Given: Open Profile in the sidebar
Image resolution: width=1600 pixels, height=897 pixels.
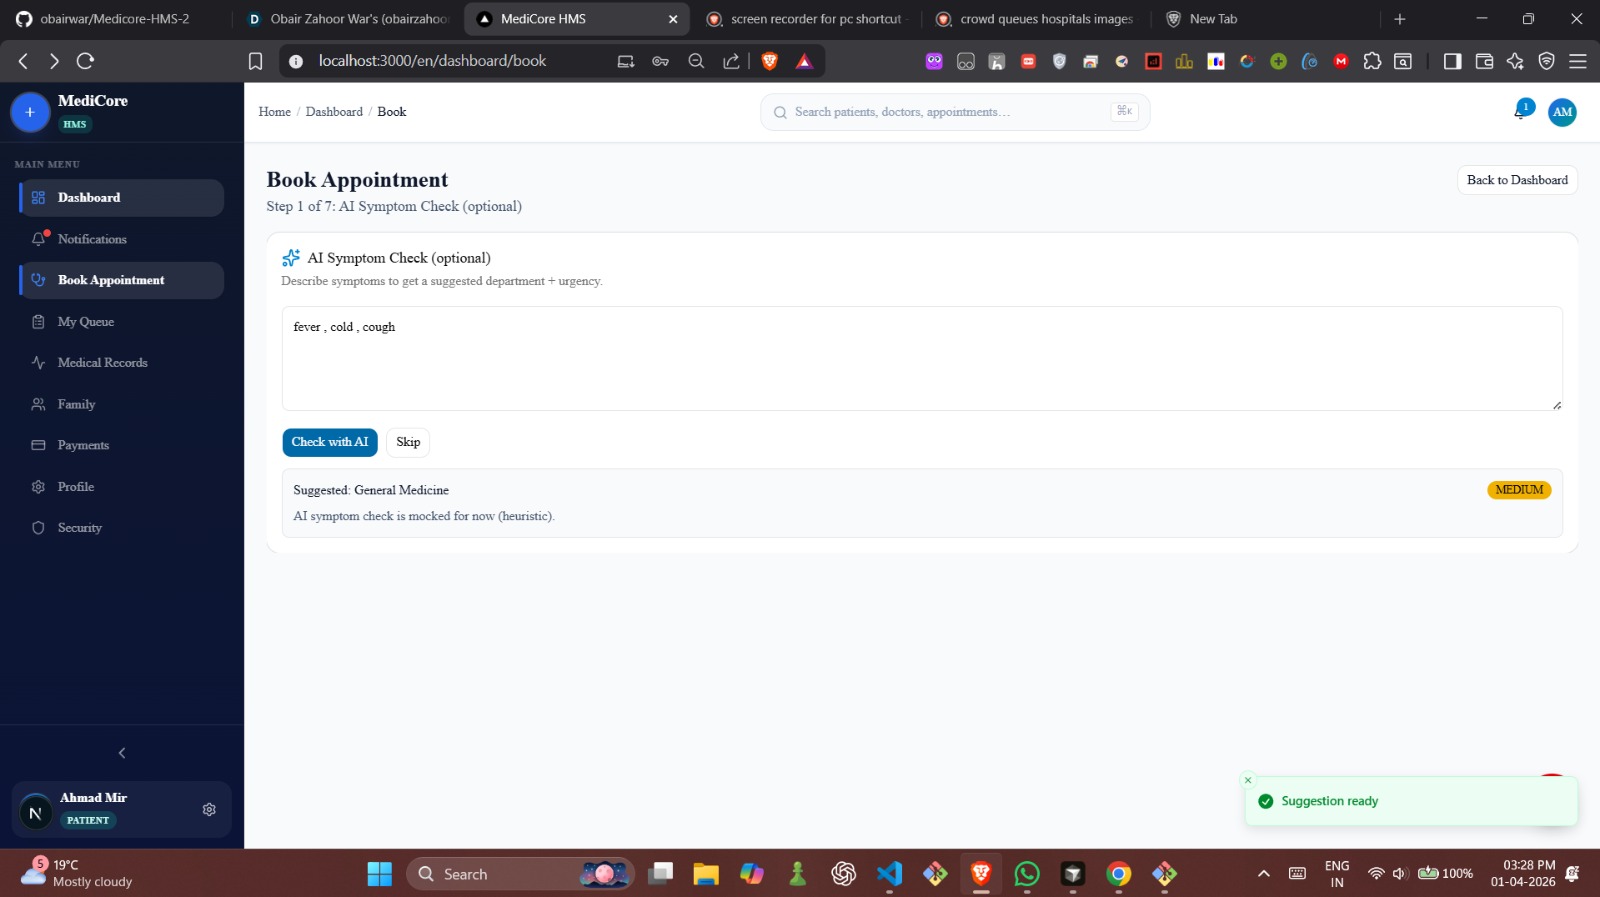Looking at the screenshot, I should click(x=121, y=487).
